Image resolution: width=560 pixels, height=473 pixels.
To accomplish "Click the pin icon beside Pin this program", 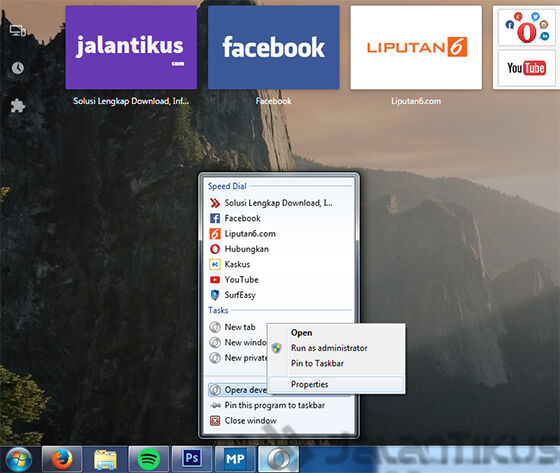I will tap(215, 405).
